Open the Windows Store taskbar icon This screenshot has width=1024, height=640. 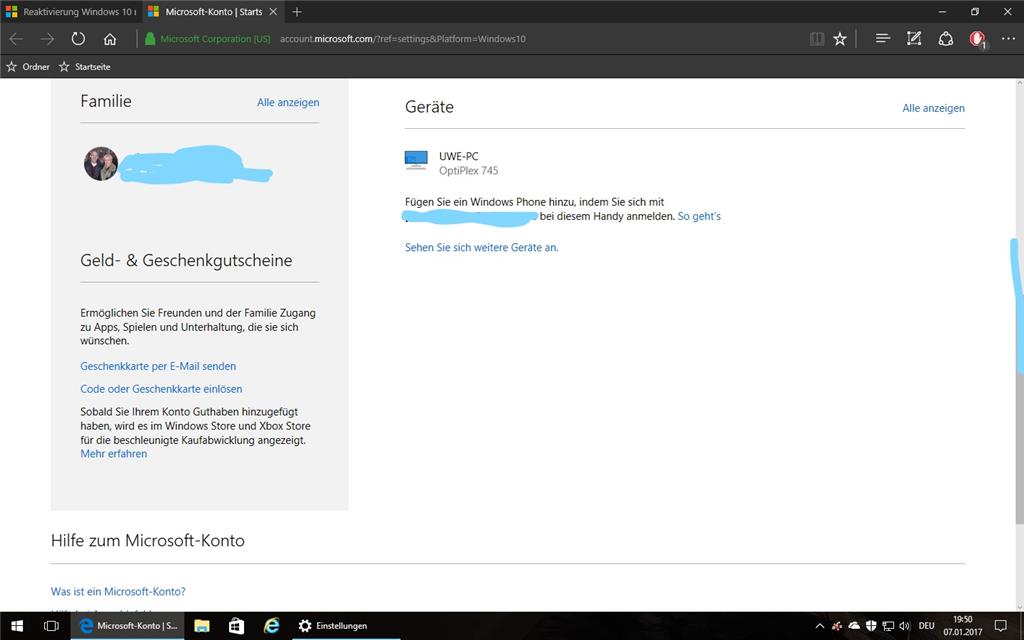point(236,626)
